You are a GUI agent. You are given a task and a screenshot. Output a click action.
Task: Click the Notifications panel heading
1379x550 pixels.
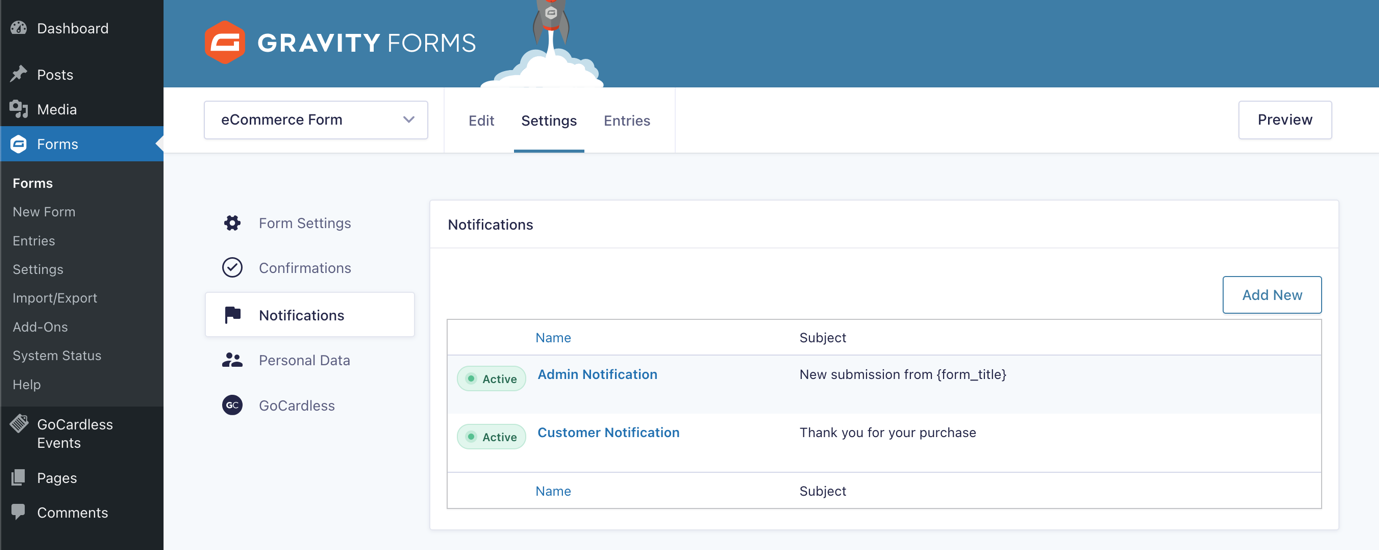point(490,224)
